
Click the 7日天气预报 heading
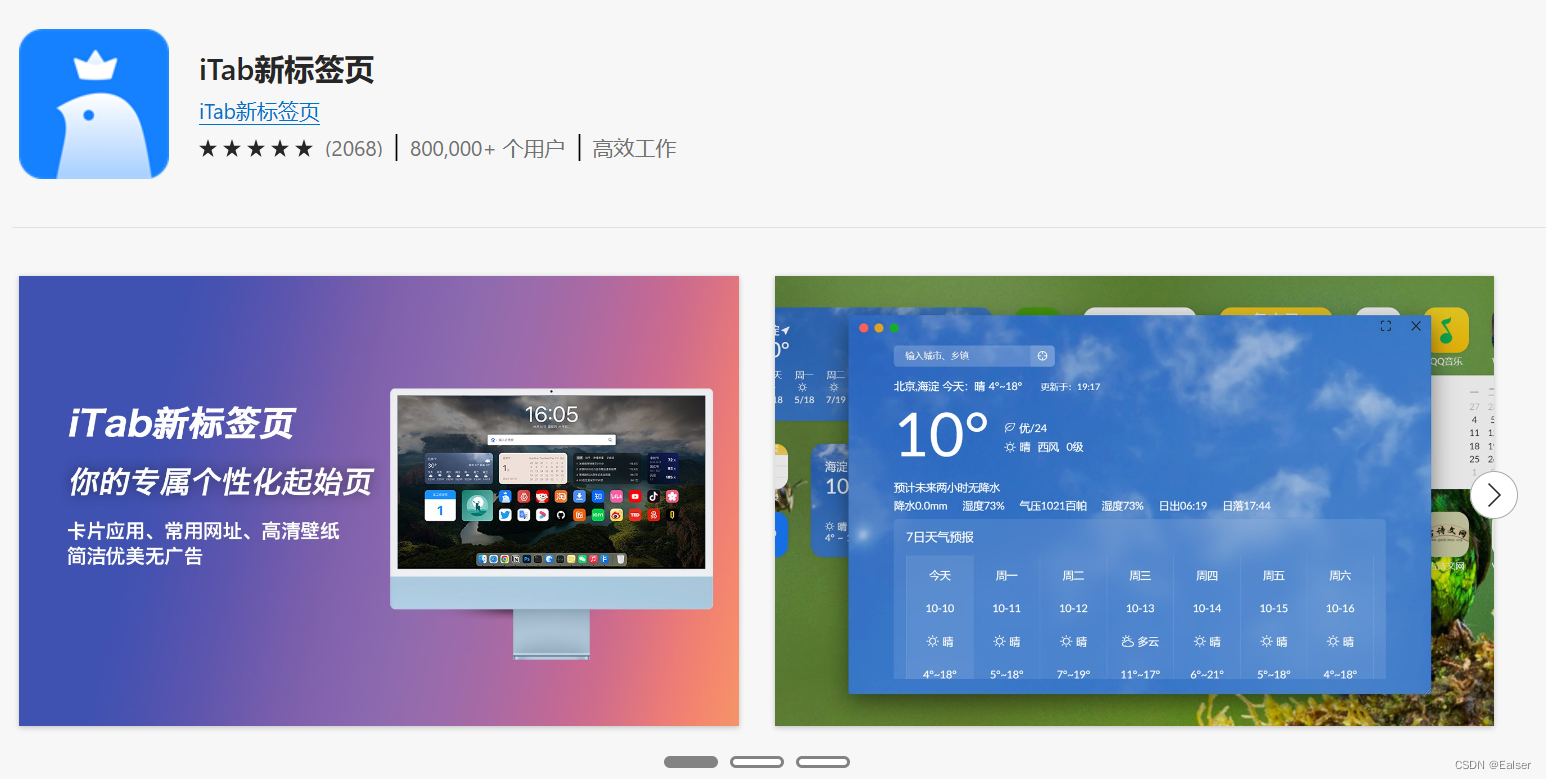940,537
